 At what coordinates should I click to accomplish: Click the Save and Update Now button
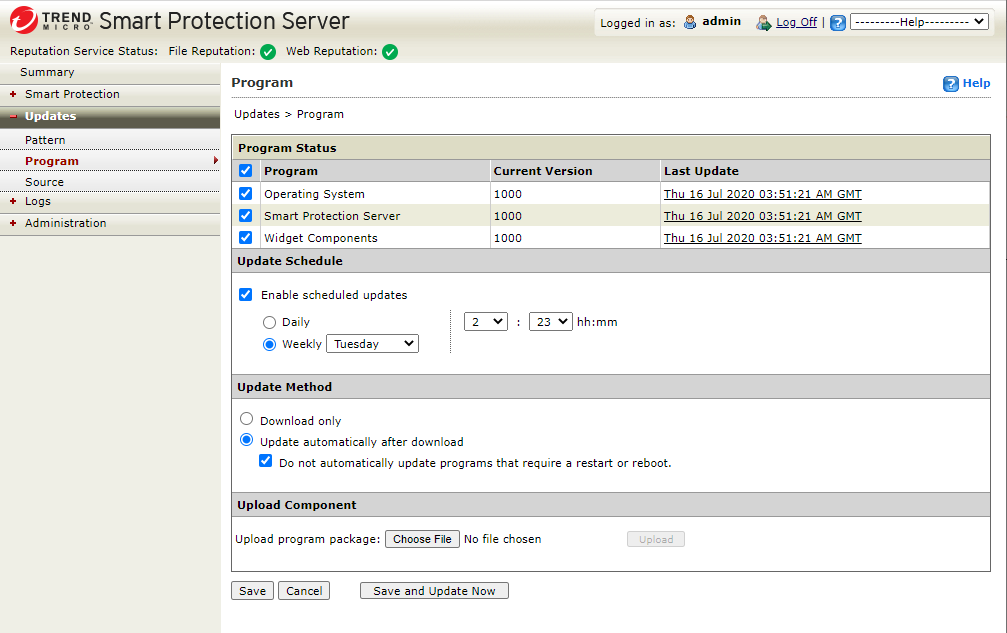tap(434, 591)
